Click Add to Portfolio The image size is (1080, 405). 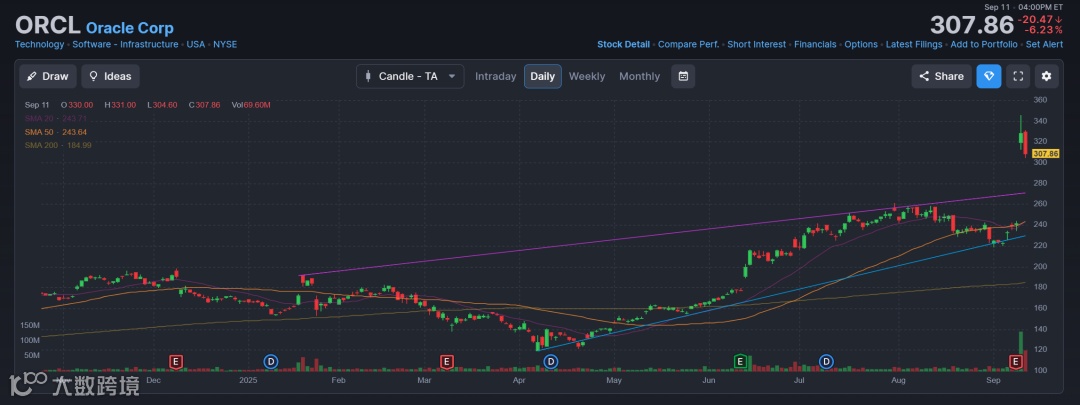pos(984,44)
